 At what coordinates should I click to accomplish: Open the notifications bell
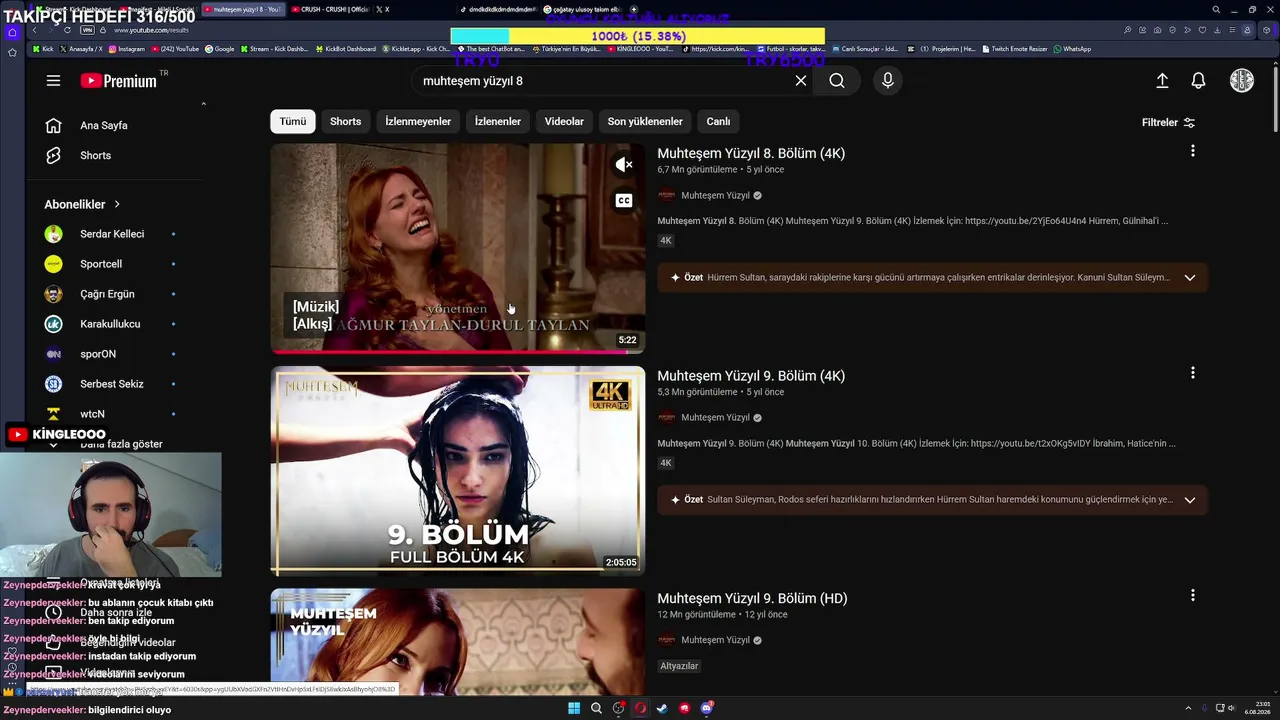1198,81
